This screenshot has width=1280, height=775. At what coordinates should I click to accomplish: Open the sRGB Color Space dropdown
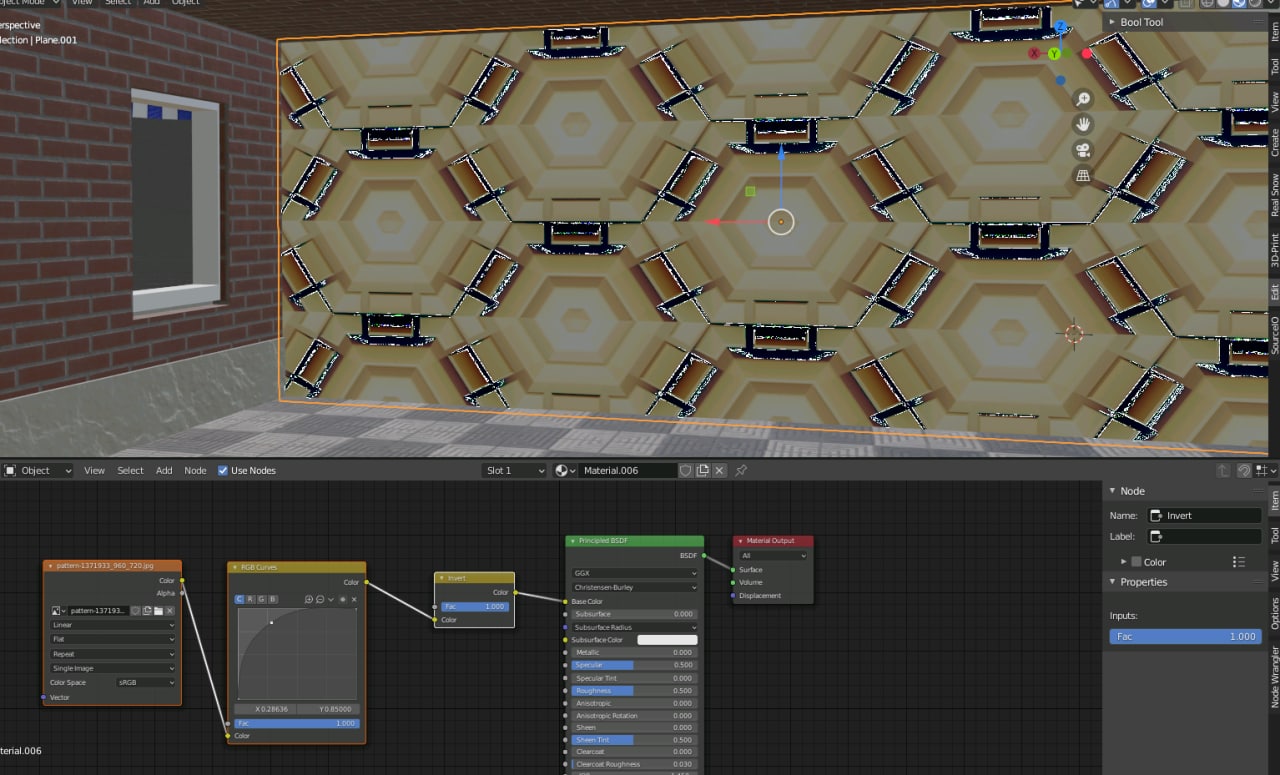[x=146, y=683]
